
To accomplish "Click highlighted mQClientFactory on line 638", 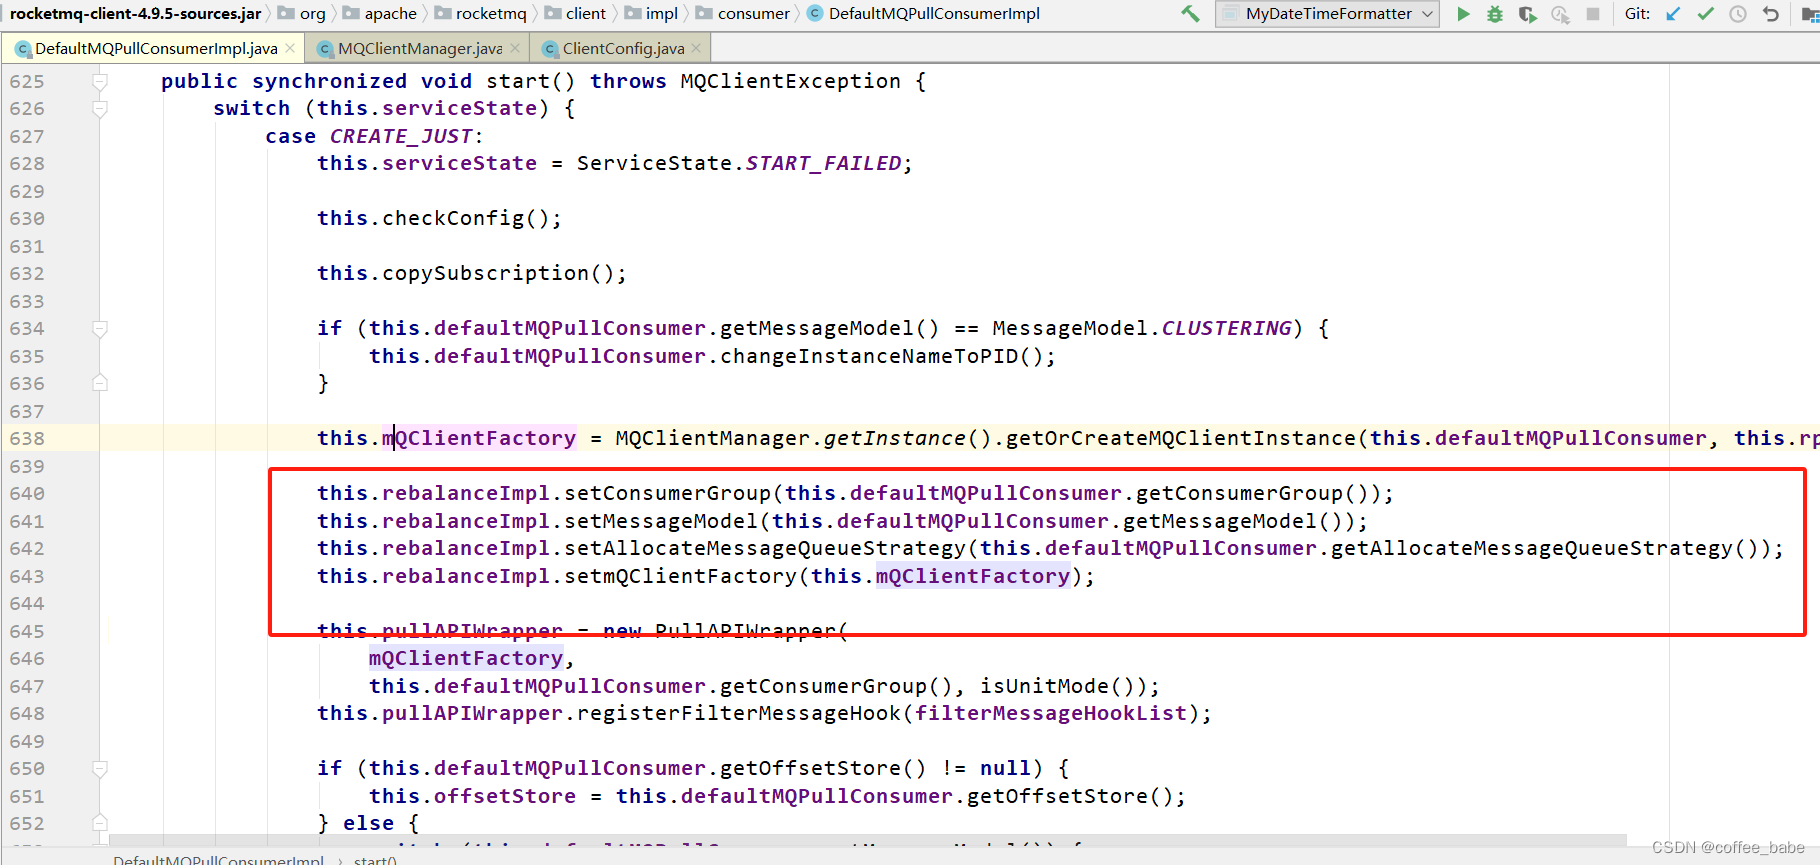I will 479,438.
